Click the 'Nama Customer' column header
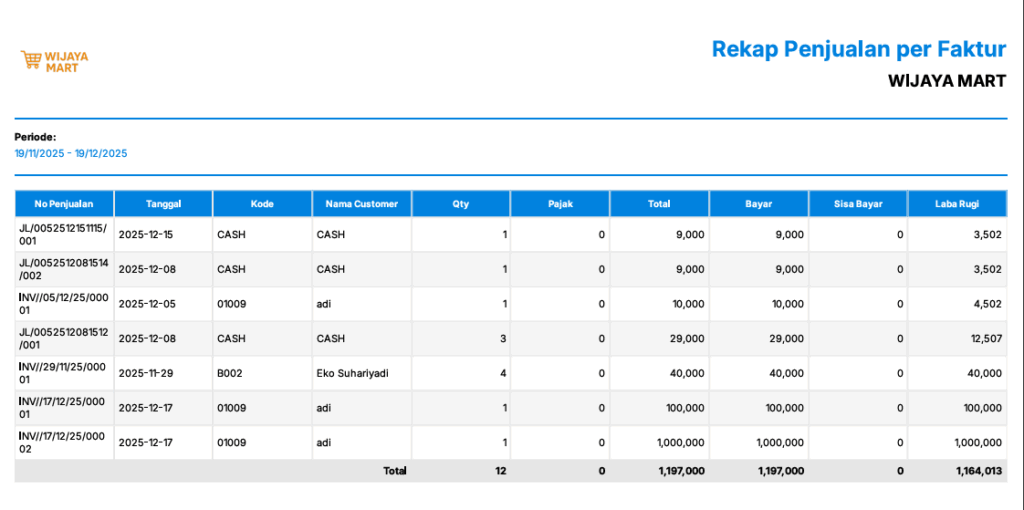Image resolution: width=1024 pixels, height=510 pixels. click(x=362, y=204)
